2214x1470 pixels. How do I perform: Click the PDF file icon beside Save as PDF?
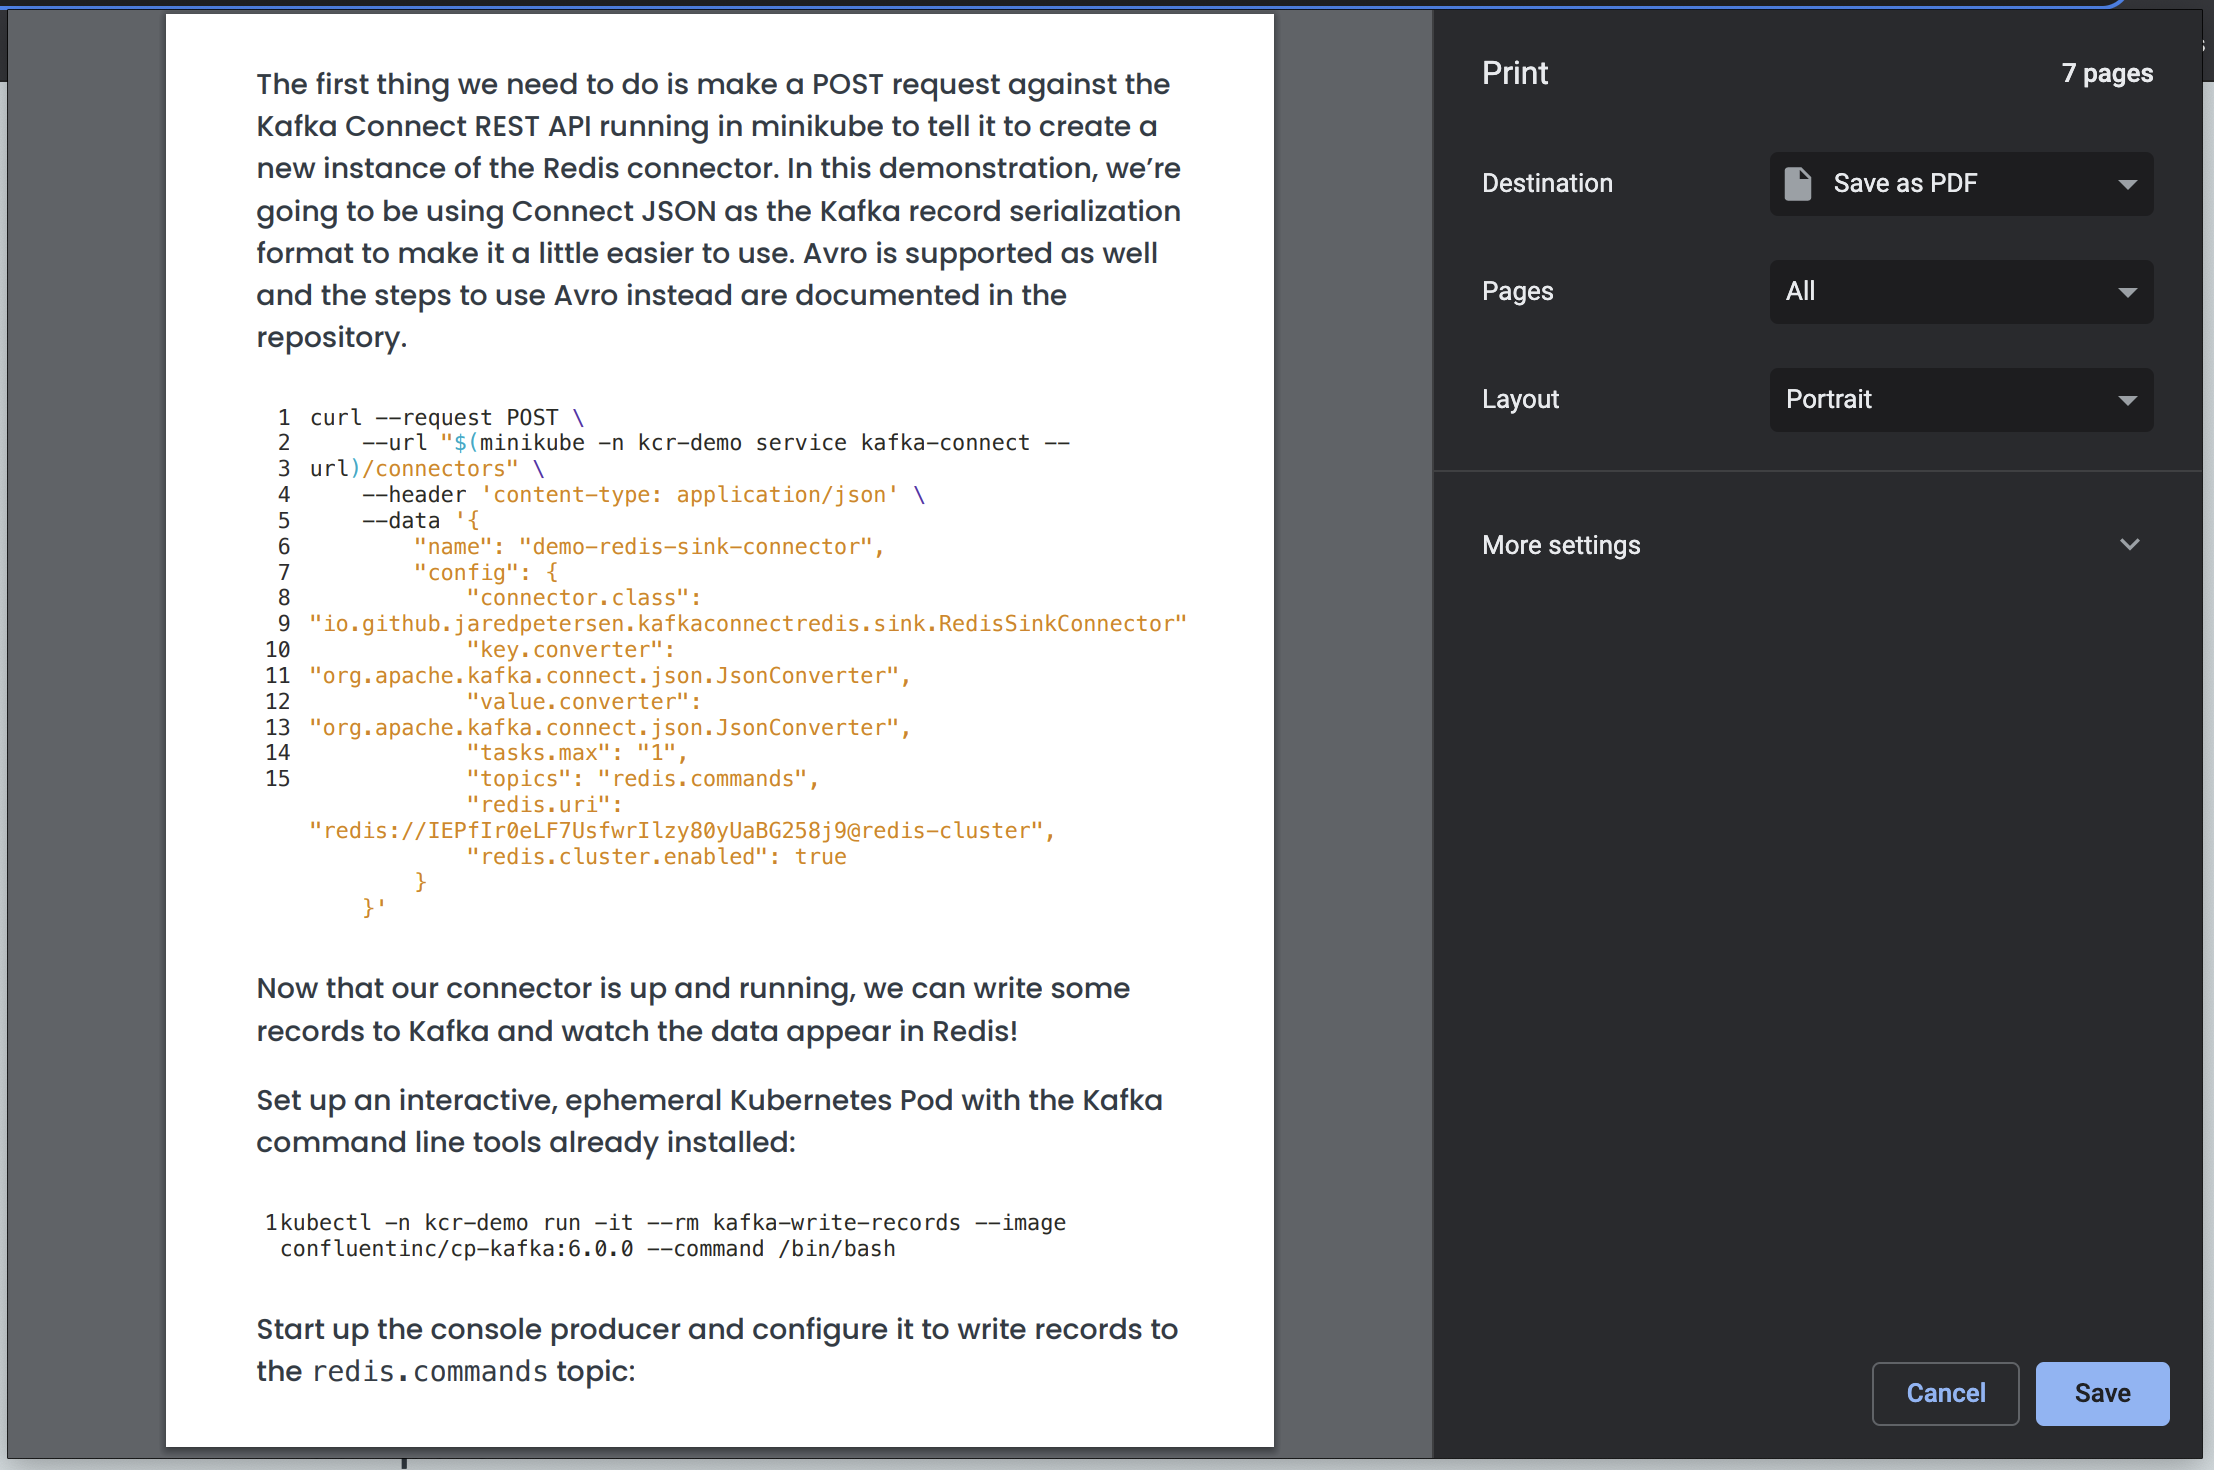[x=1799, y=183]
